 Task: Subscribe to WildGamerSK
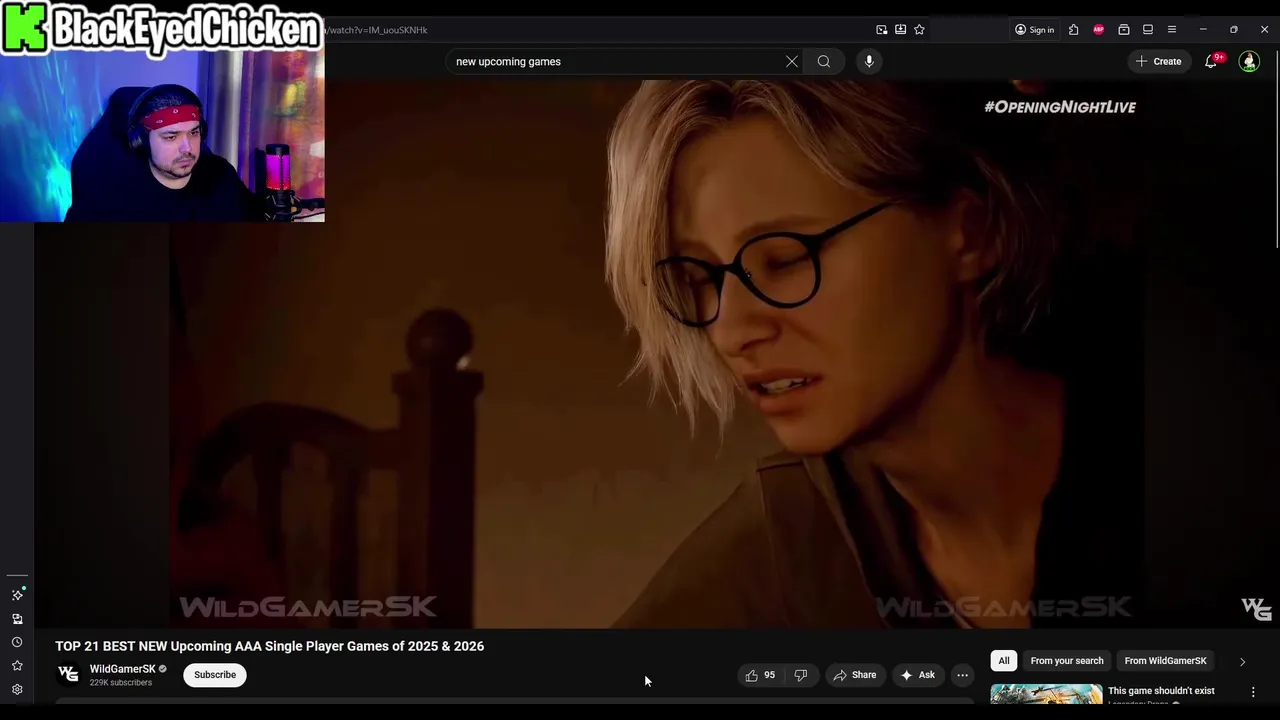(215, 675)
